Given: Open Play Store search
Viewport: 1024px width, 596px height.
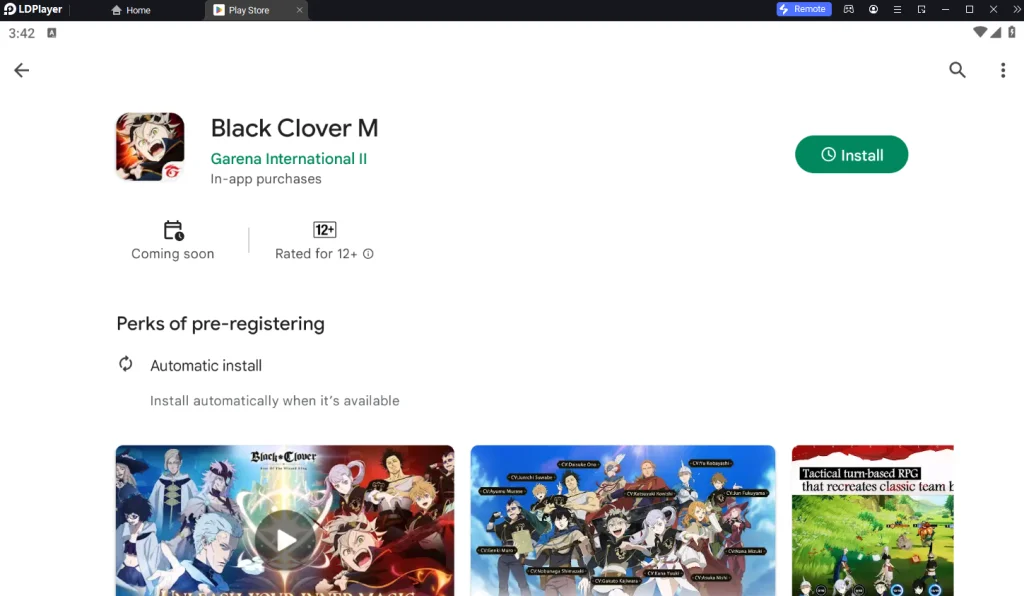Looking at the screenshot, I should point(957,70).
